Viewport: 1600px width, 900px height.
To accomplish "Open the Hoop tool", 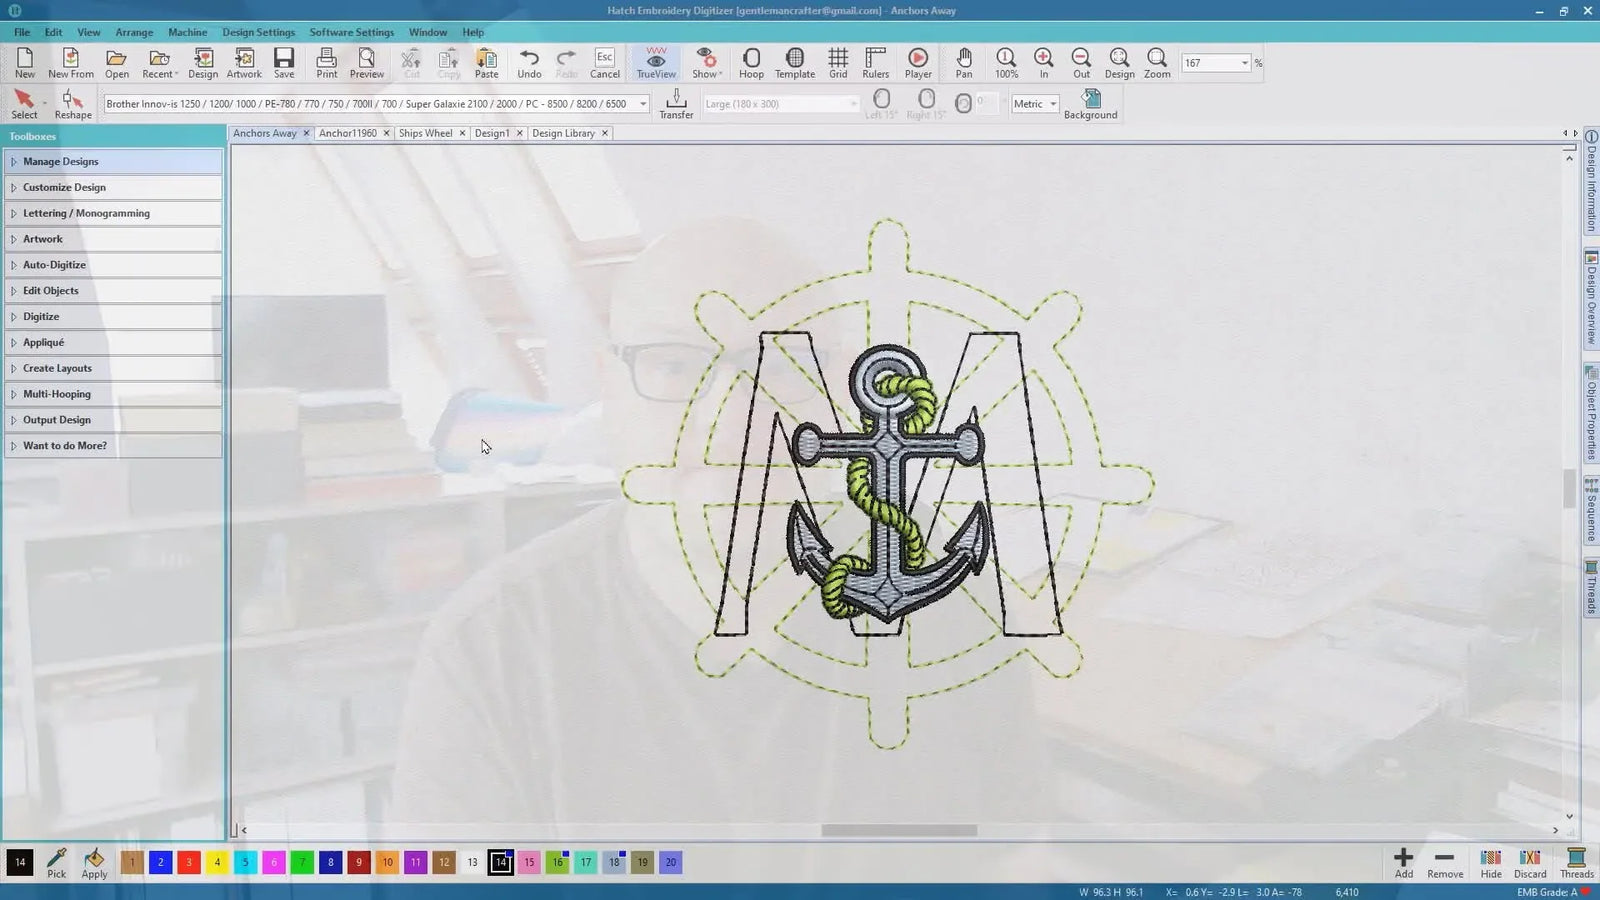I will (751, 63).
